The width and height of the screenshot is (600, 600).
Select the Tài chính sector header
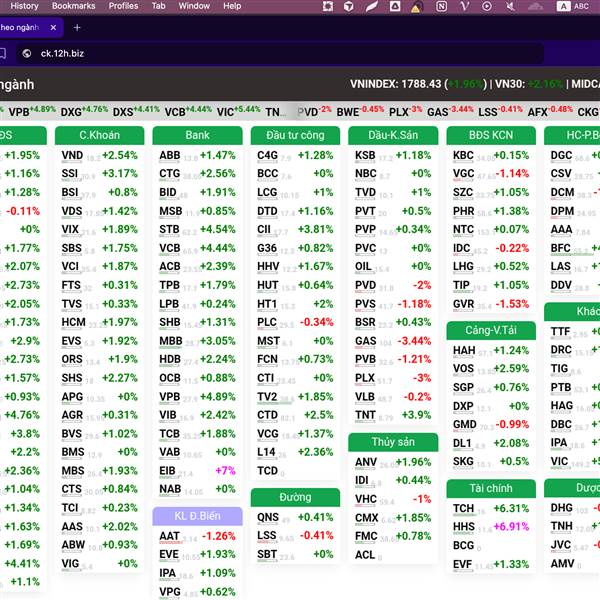[x=491, y=488]
